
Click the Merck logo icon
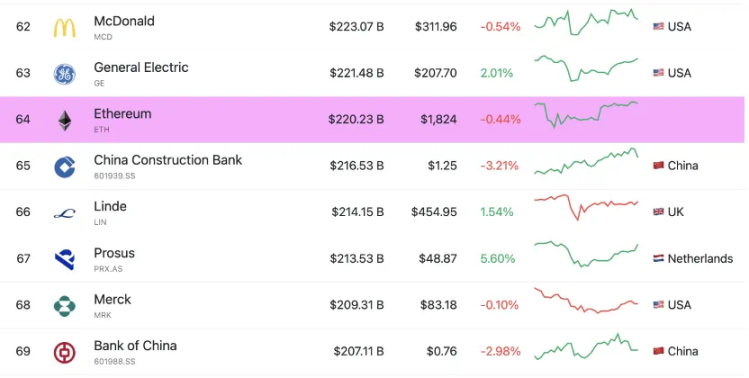(x=64, y=306)
